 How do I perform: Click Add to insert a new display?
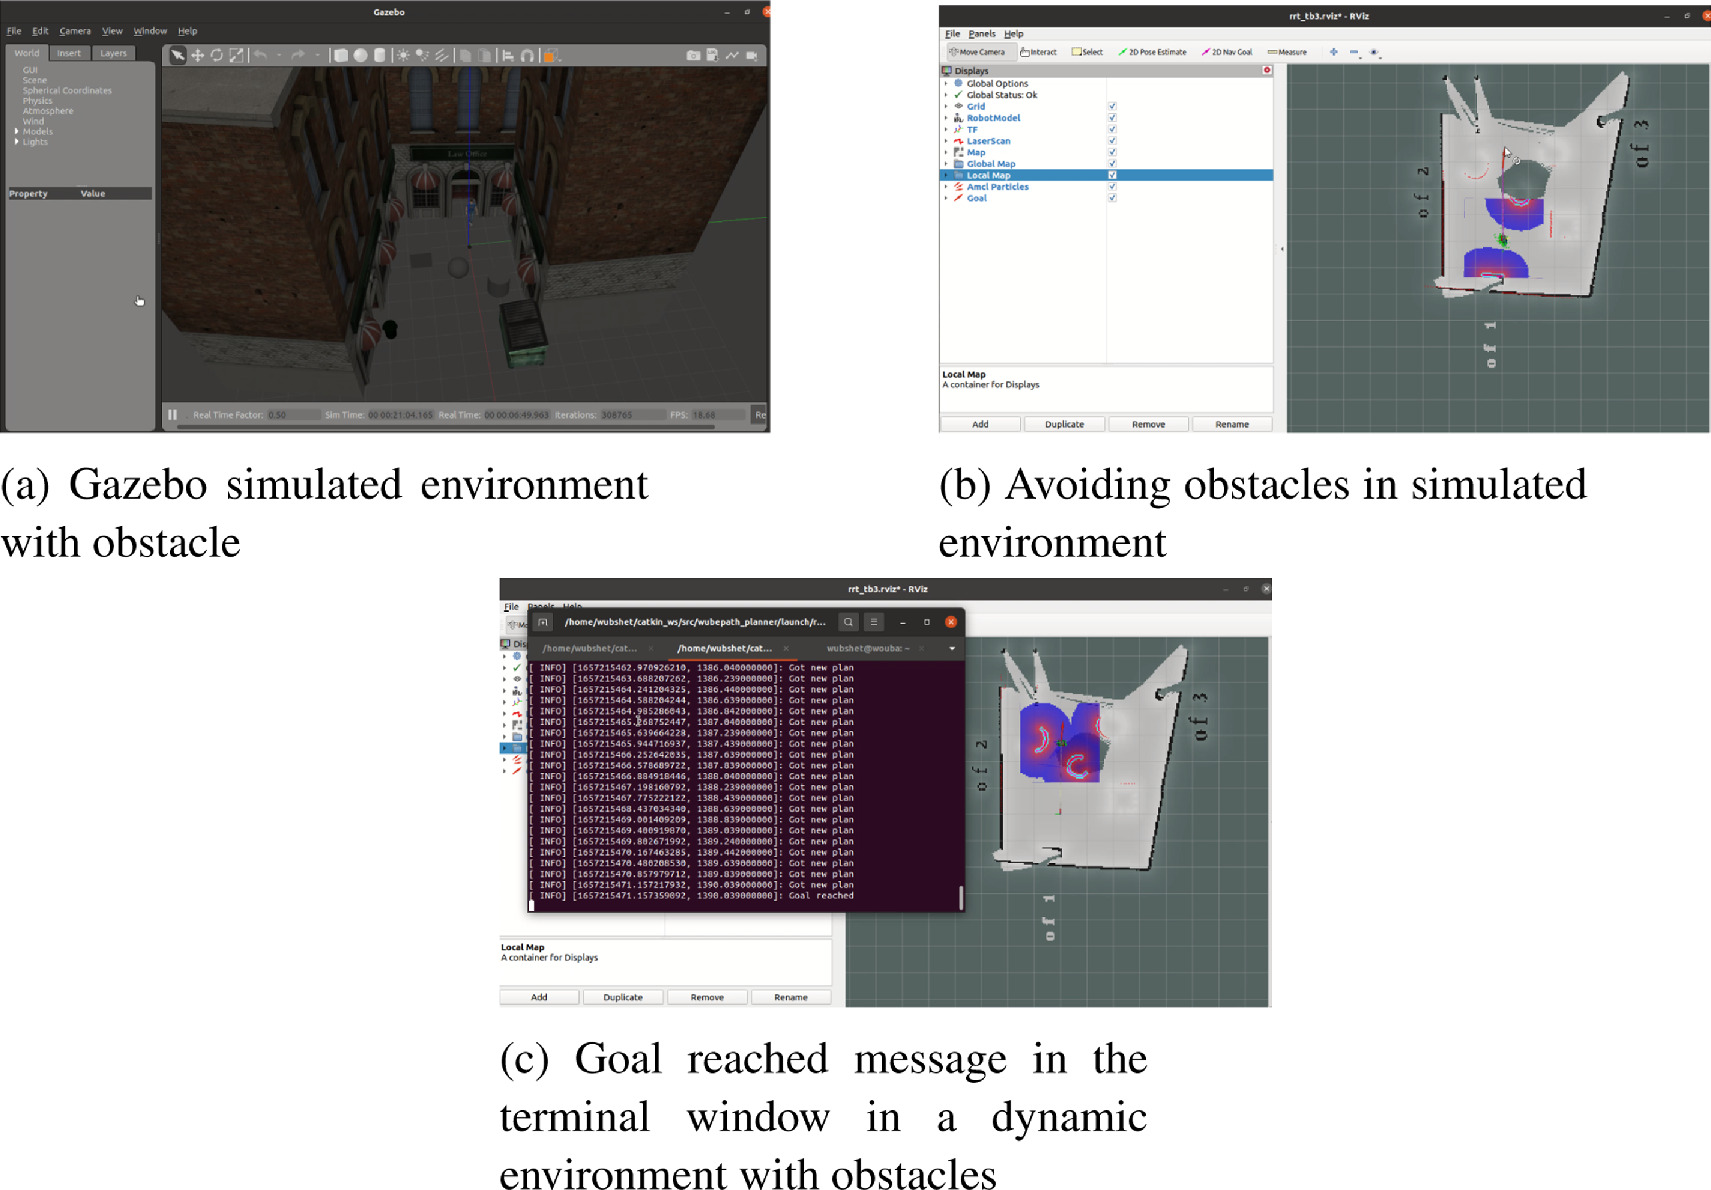pyautogui.click(x=980, y=424)
